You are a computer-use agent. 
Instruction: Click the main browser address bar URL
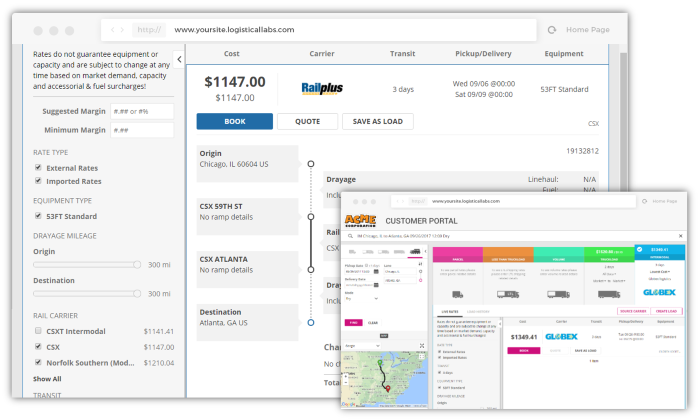pos(234,30)
